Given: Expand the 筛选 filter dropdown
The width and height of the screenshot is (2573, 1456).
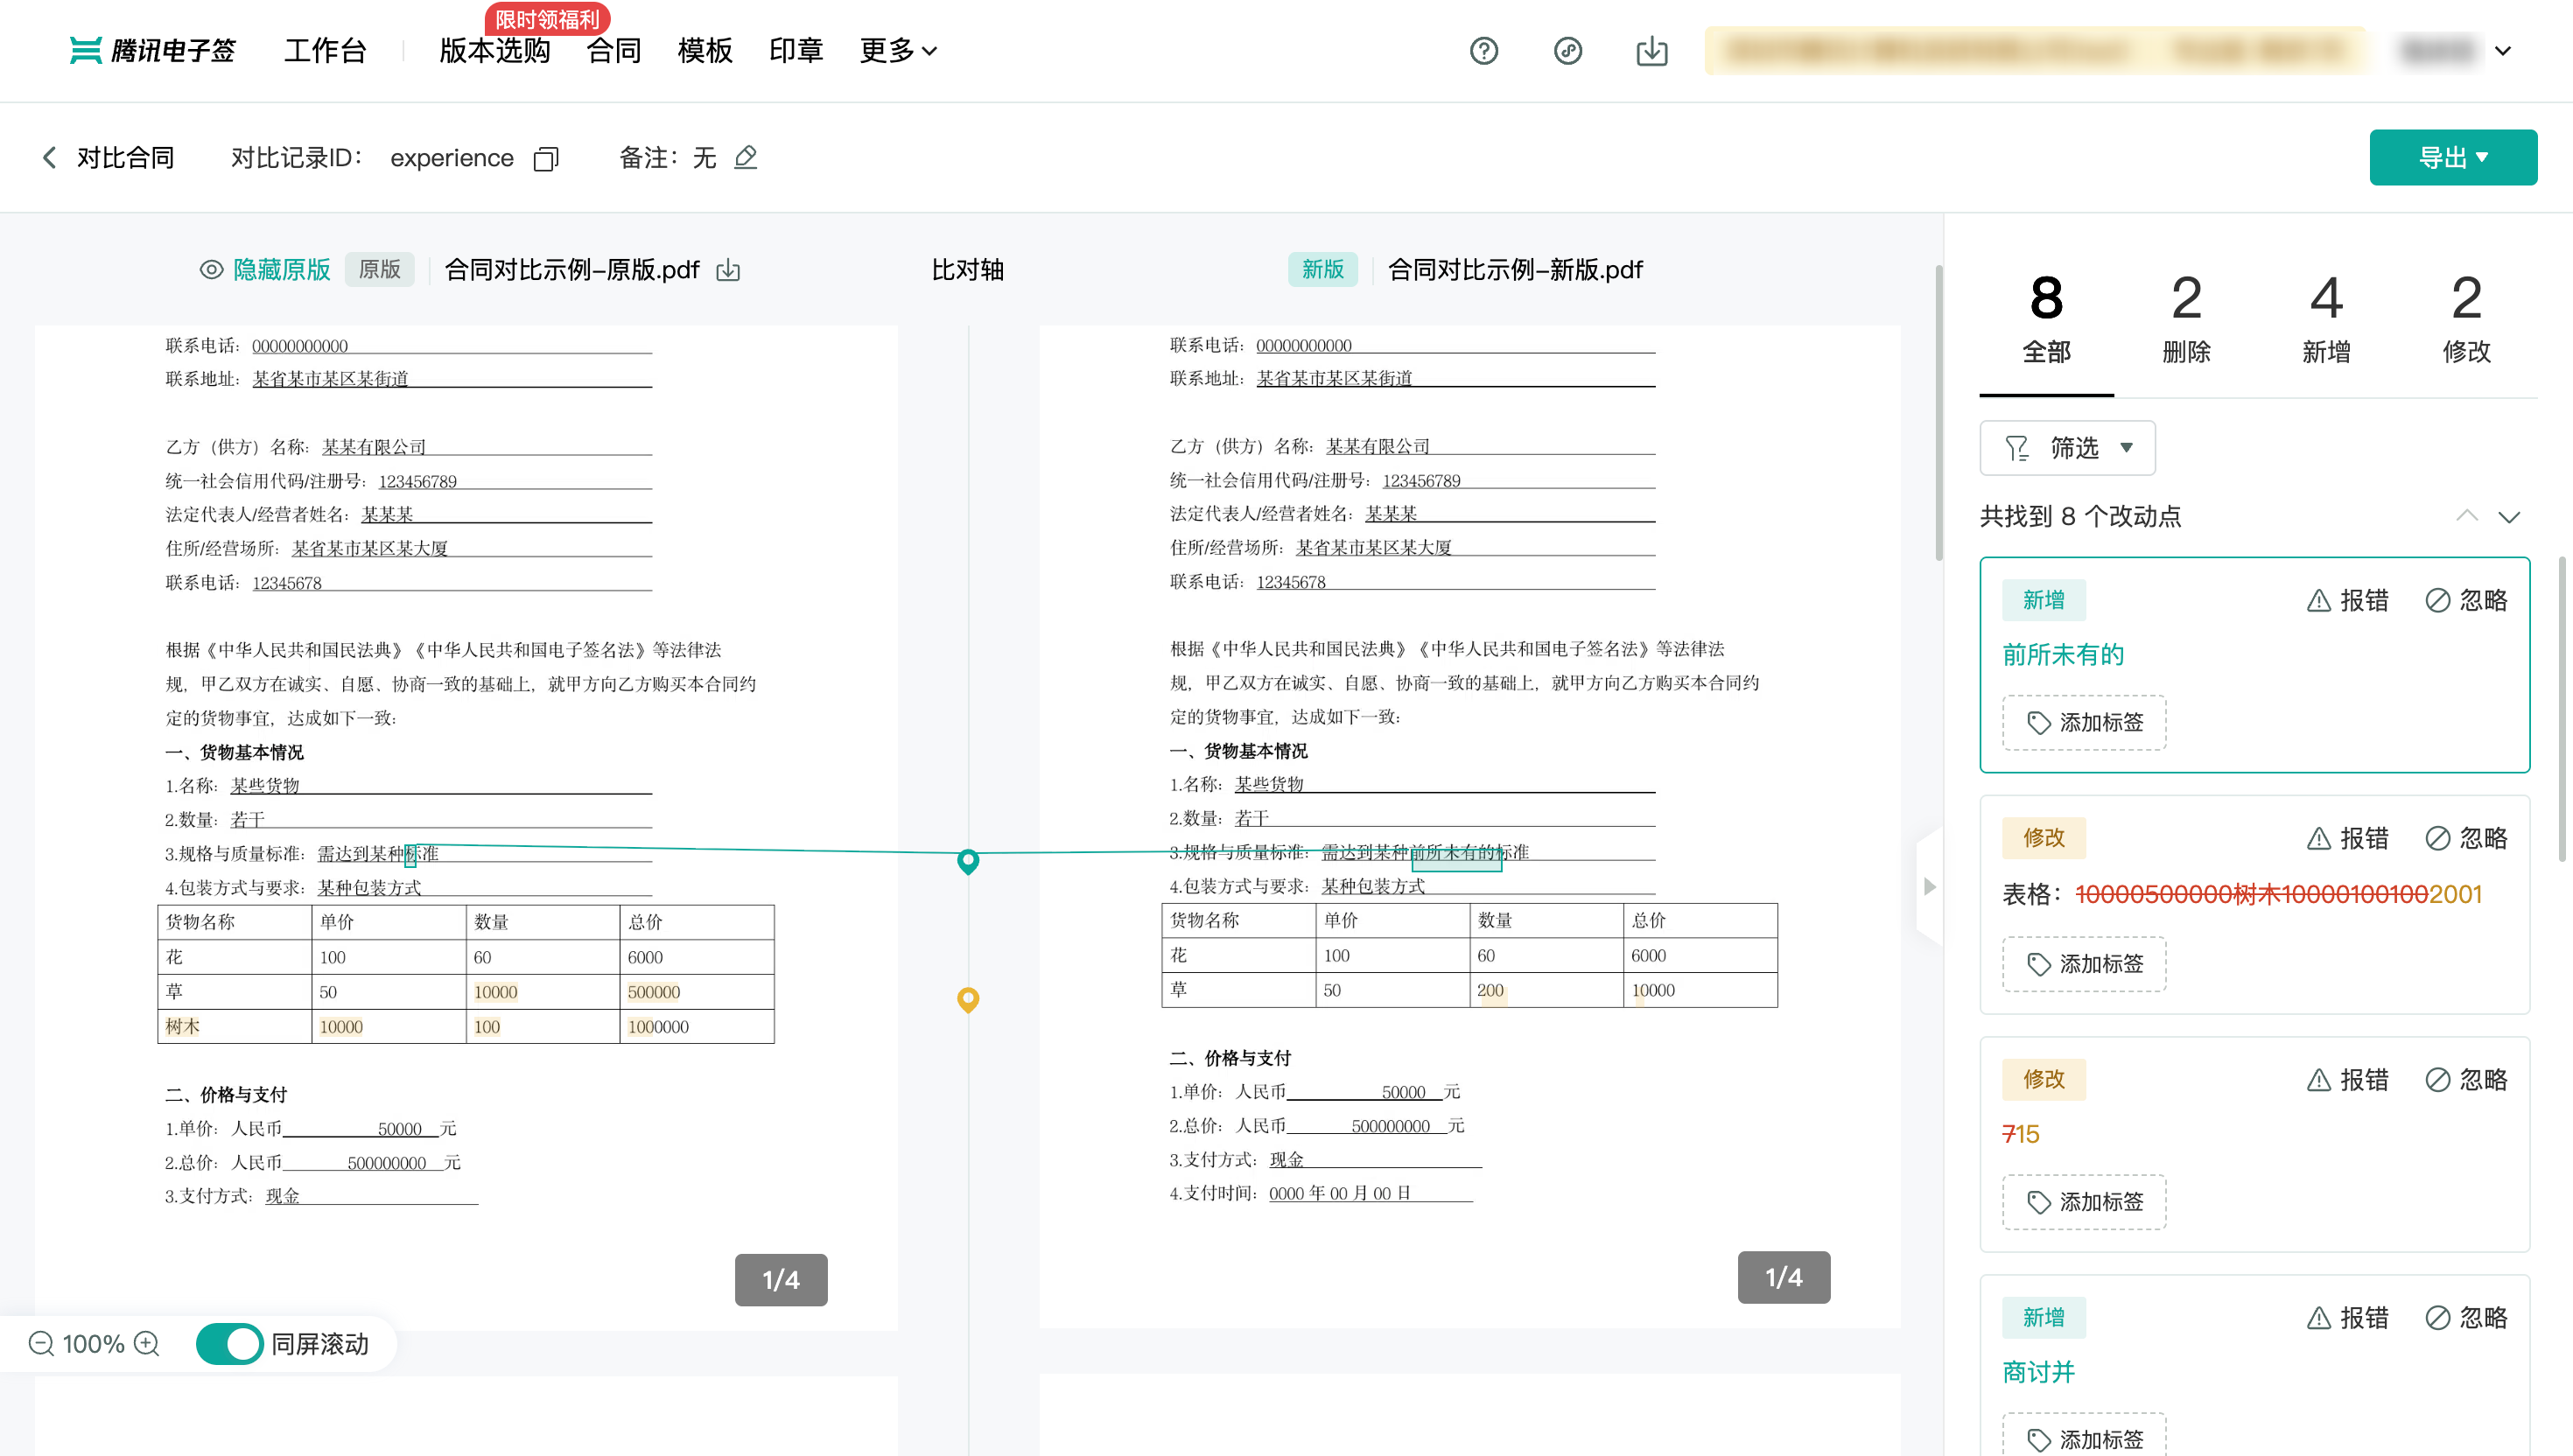Looking at the screenshot, I should tap(2067, 448).
